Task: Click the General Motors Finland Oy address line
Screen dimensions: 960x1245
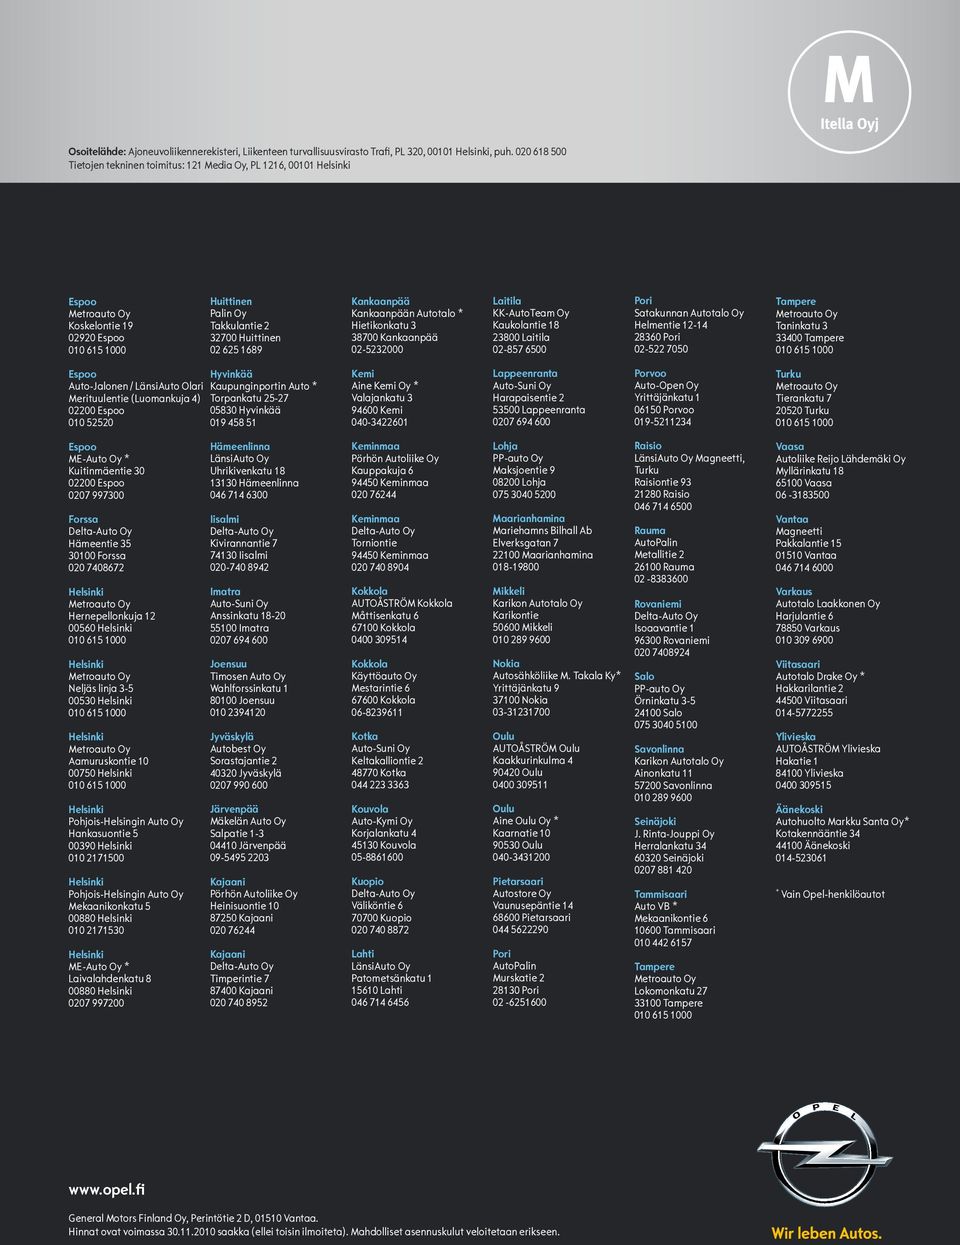Action: (x=193, y=1218)
